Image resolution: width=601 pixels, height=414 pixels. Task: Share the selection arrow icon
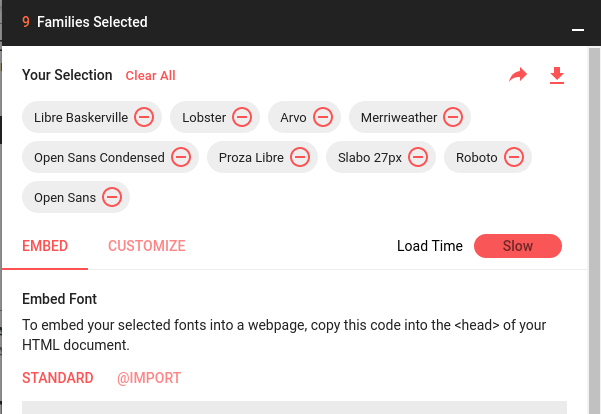[x=518, y=75]
